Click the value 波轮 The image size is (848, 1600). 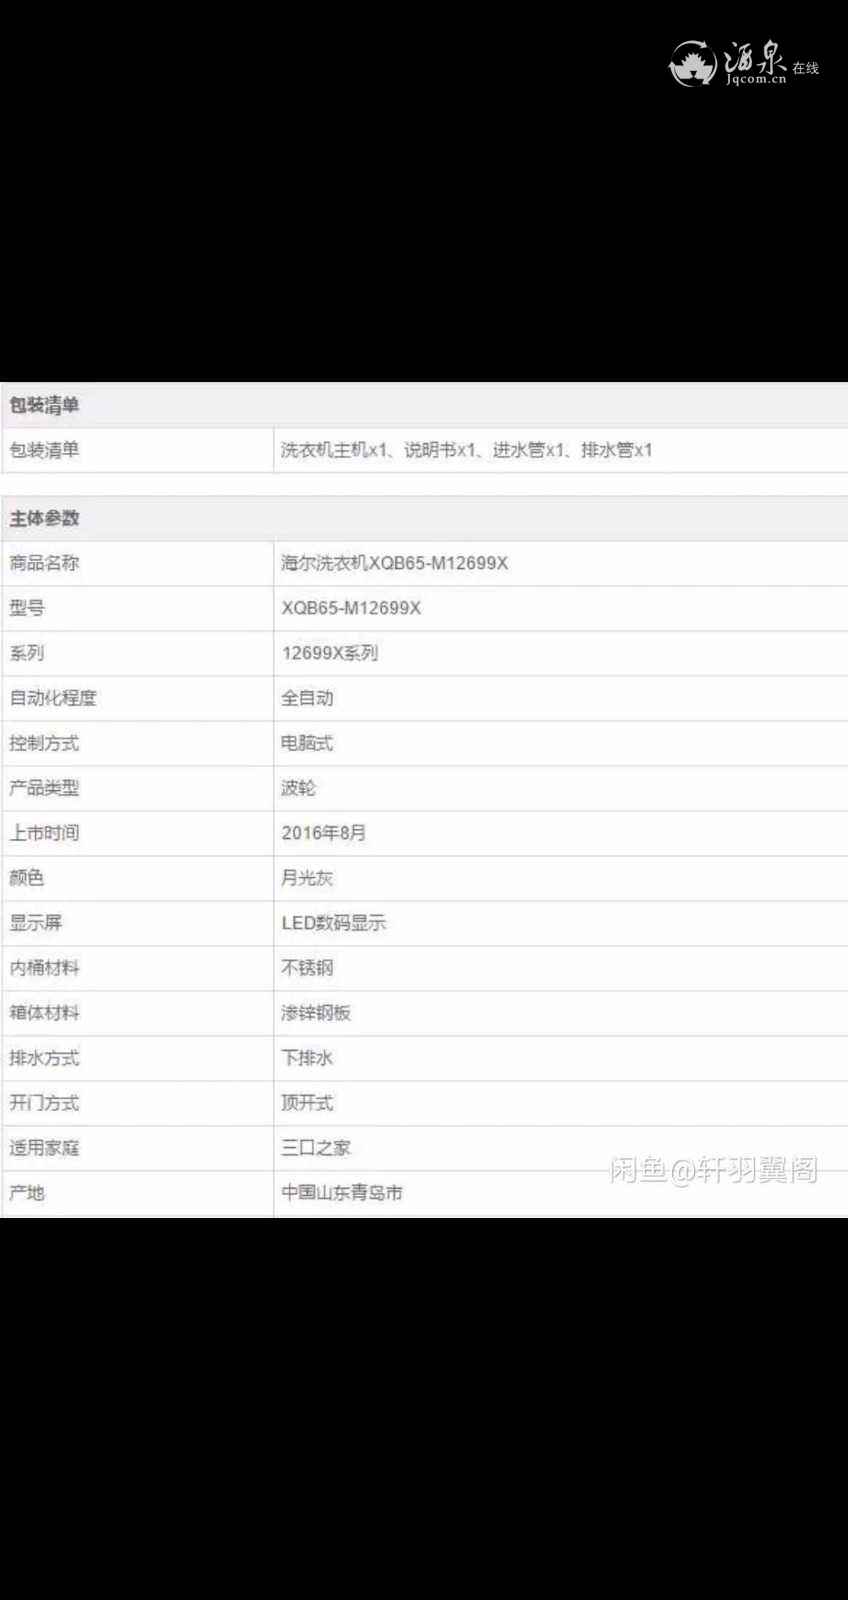pos(298,788)
